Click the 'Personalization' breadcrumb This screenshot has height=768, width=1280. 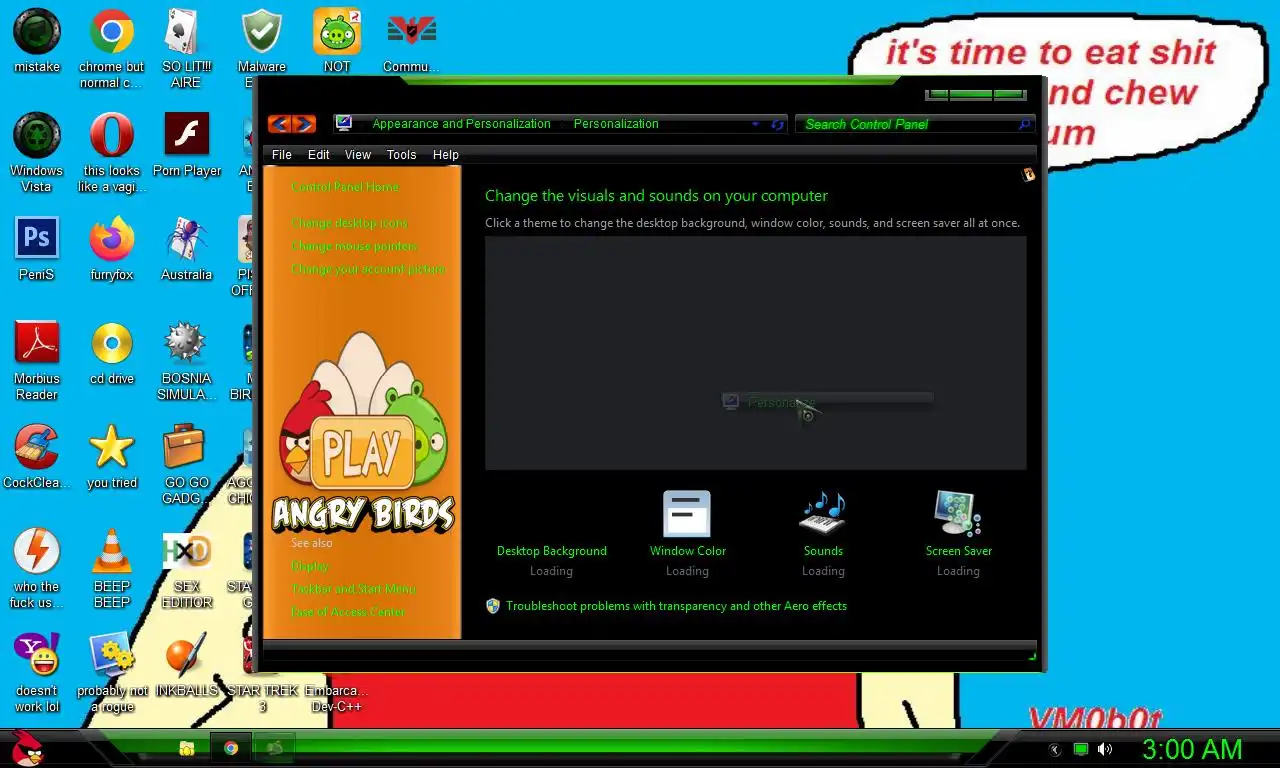pos(616,124)
